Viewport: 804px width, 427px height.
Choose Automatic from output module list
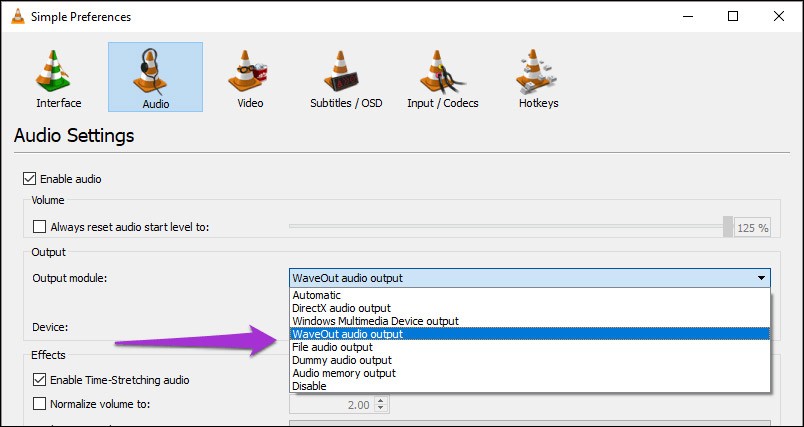click(x=316, y=295)
